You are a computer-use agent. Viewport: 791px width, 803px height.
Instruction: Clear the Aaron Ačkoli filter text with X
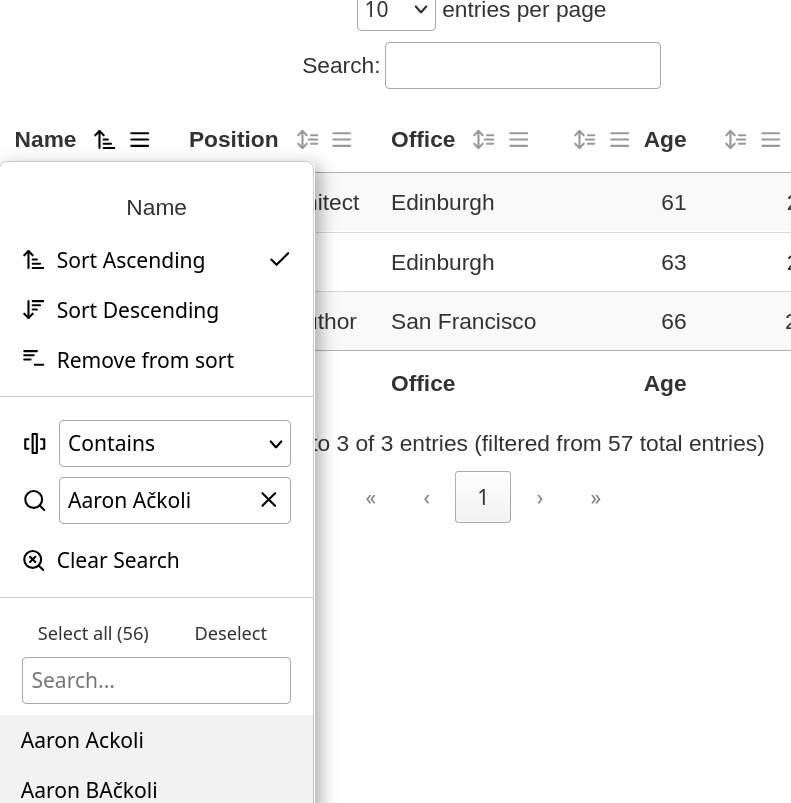269,500
